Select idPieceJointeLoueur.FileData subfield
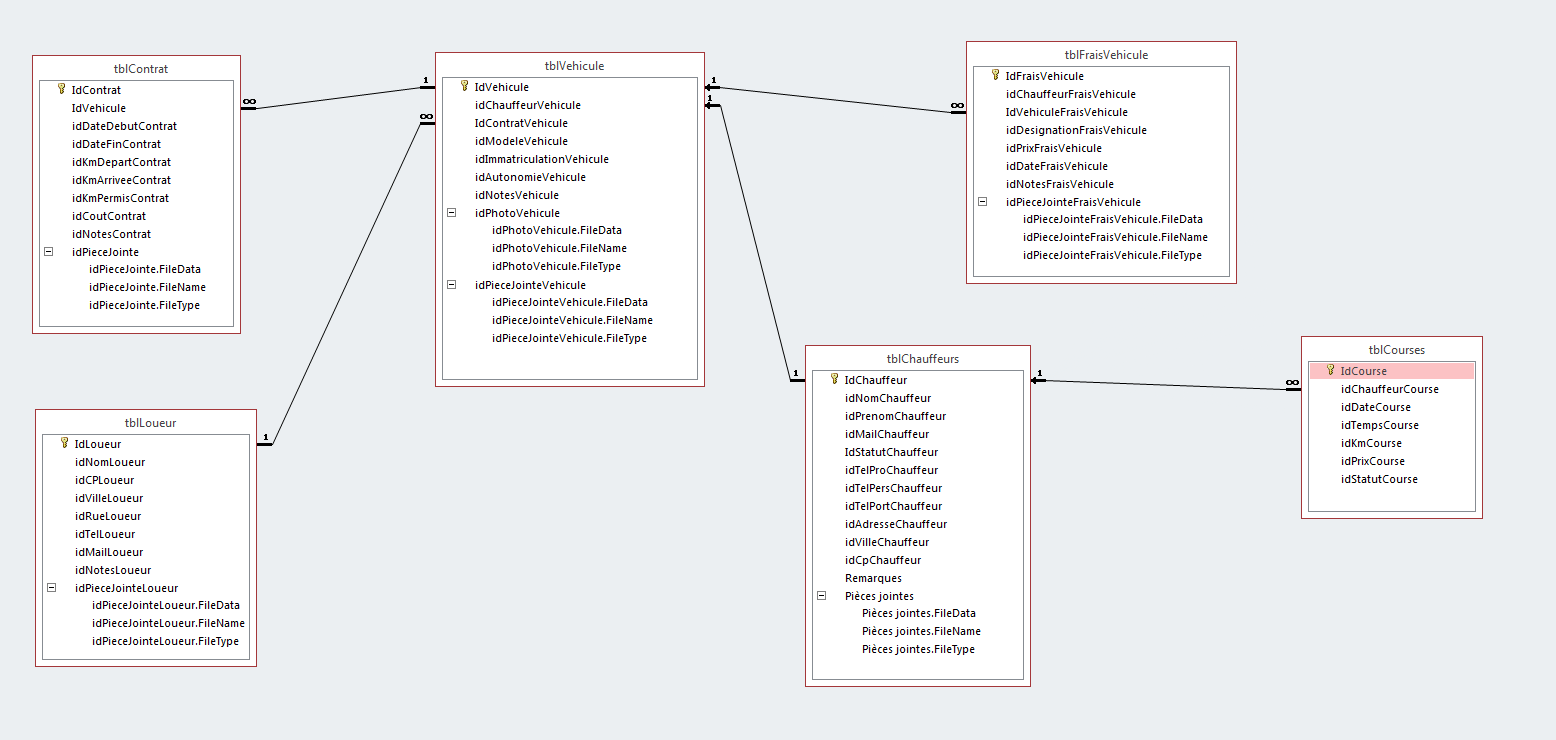 coord(165,605)
